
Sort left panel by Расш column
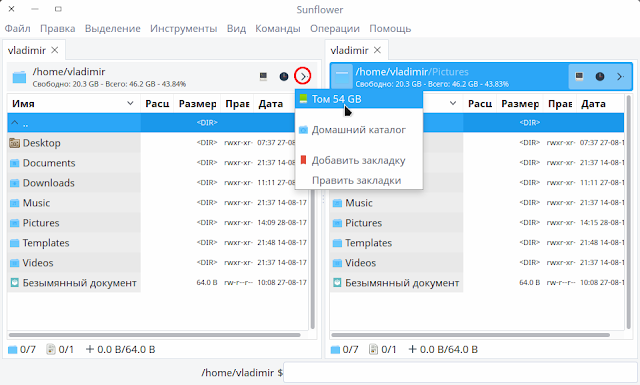pyautogui.click(x=157, y=104)
